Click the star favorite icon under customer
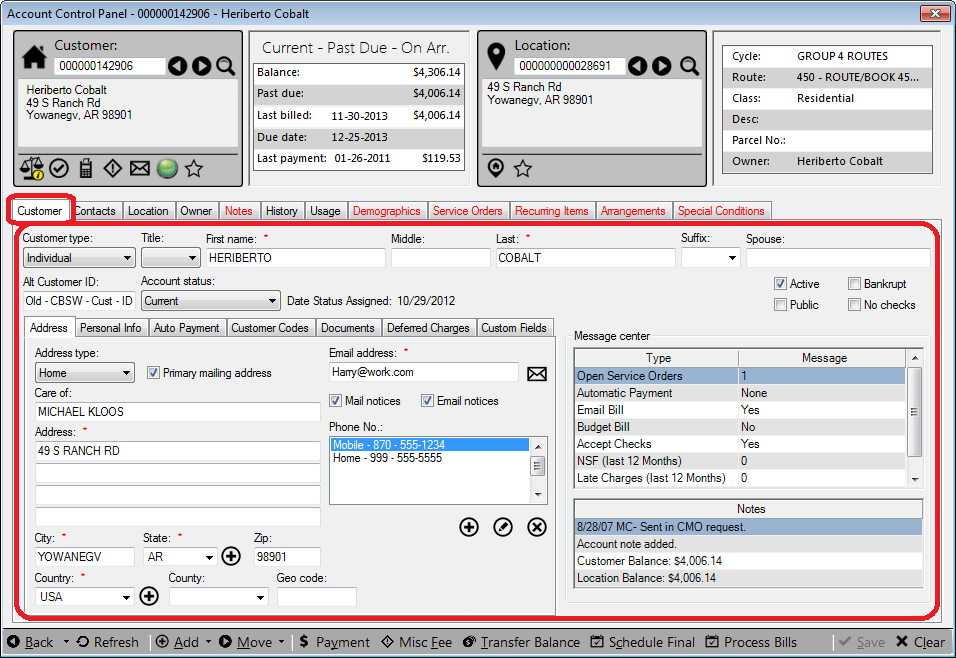 pyautogui.click(x=194, y=168)
